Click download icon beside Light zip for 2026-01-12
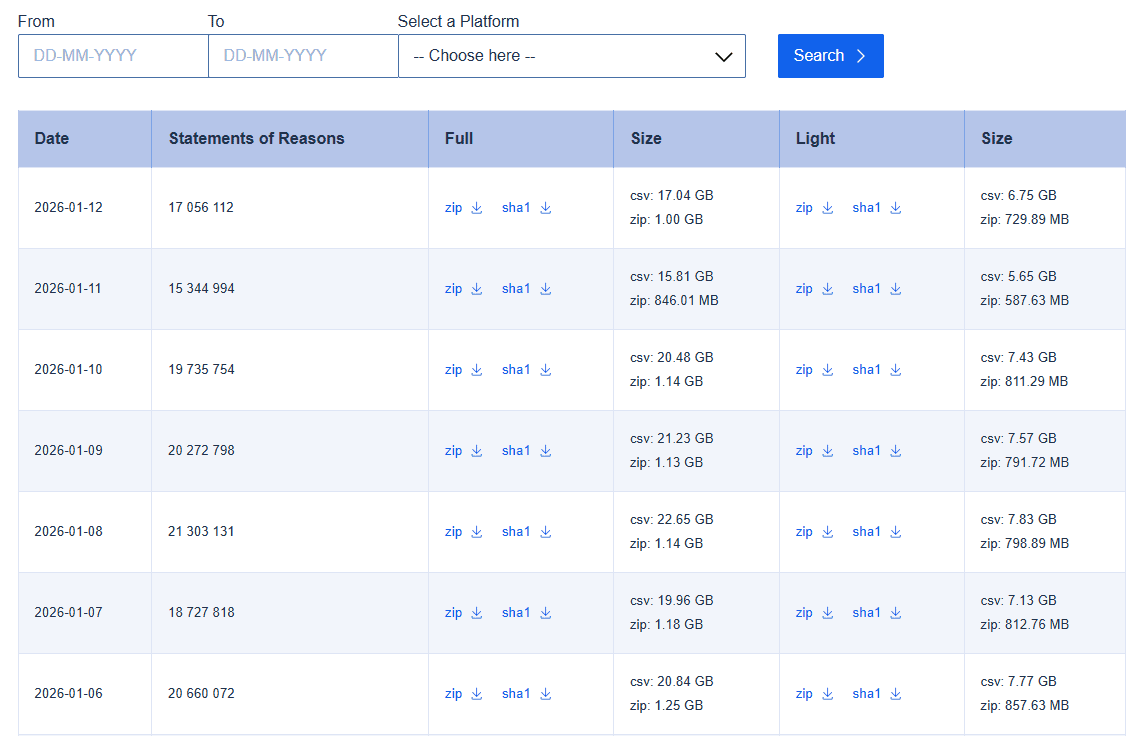This screenshot has height=736, width=1146. [x=828, y=208]
